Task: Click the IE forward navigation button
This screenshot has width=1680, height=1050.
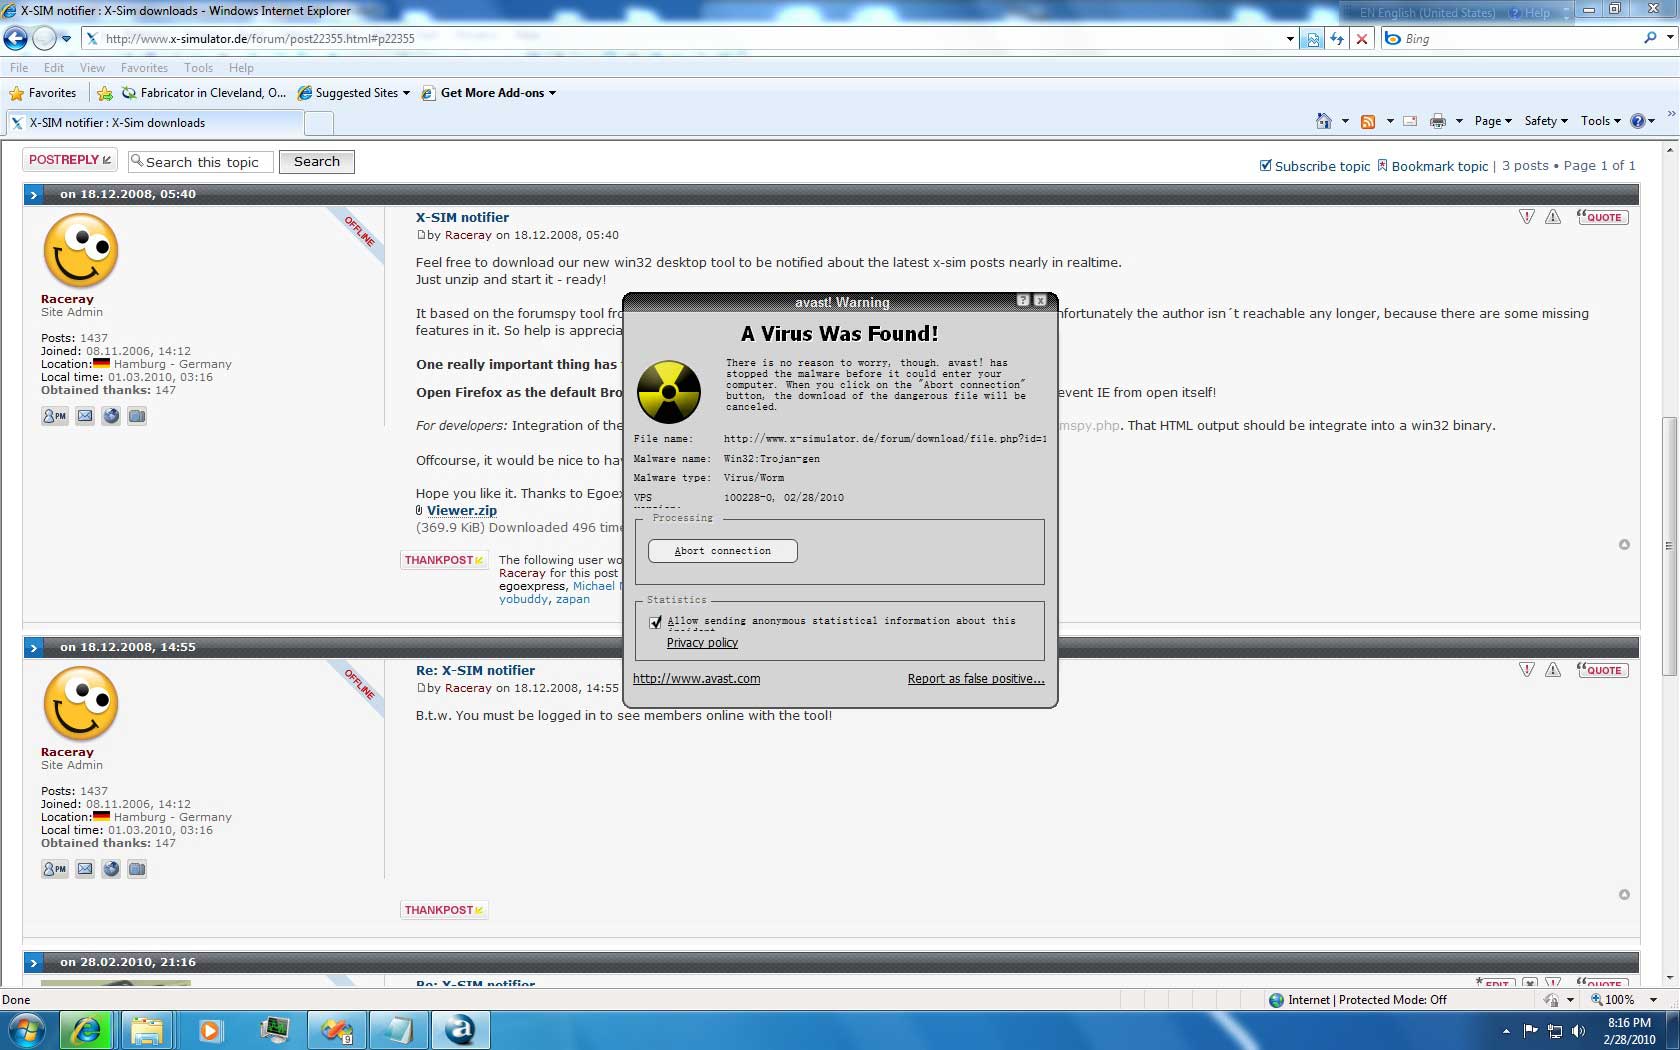Action: tap(44, 39)
